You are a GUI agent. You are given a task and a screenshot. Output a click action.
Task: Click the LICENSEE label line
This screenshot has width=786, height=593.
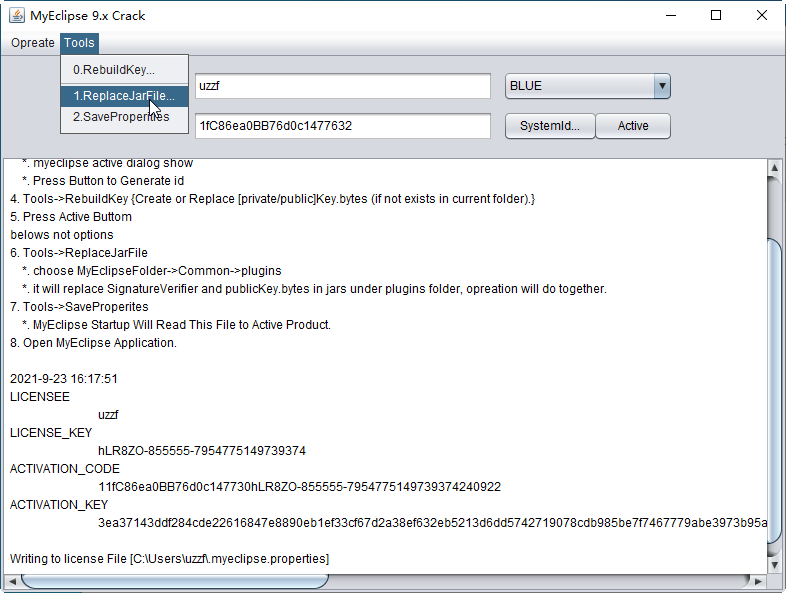click(x=40, y=397)
